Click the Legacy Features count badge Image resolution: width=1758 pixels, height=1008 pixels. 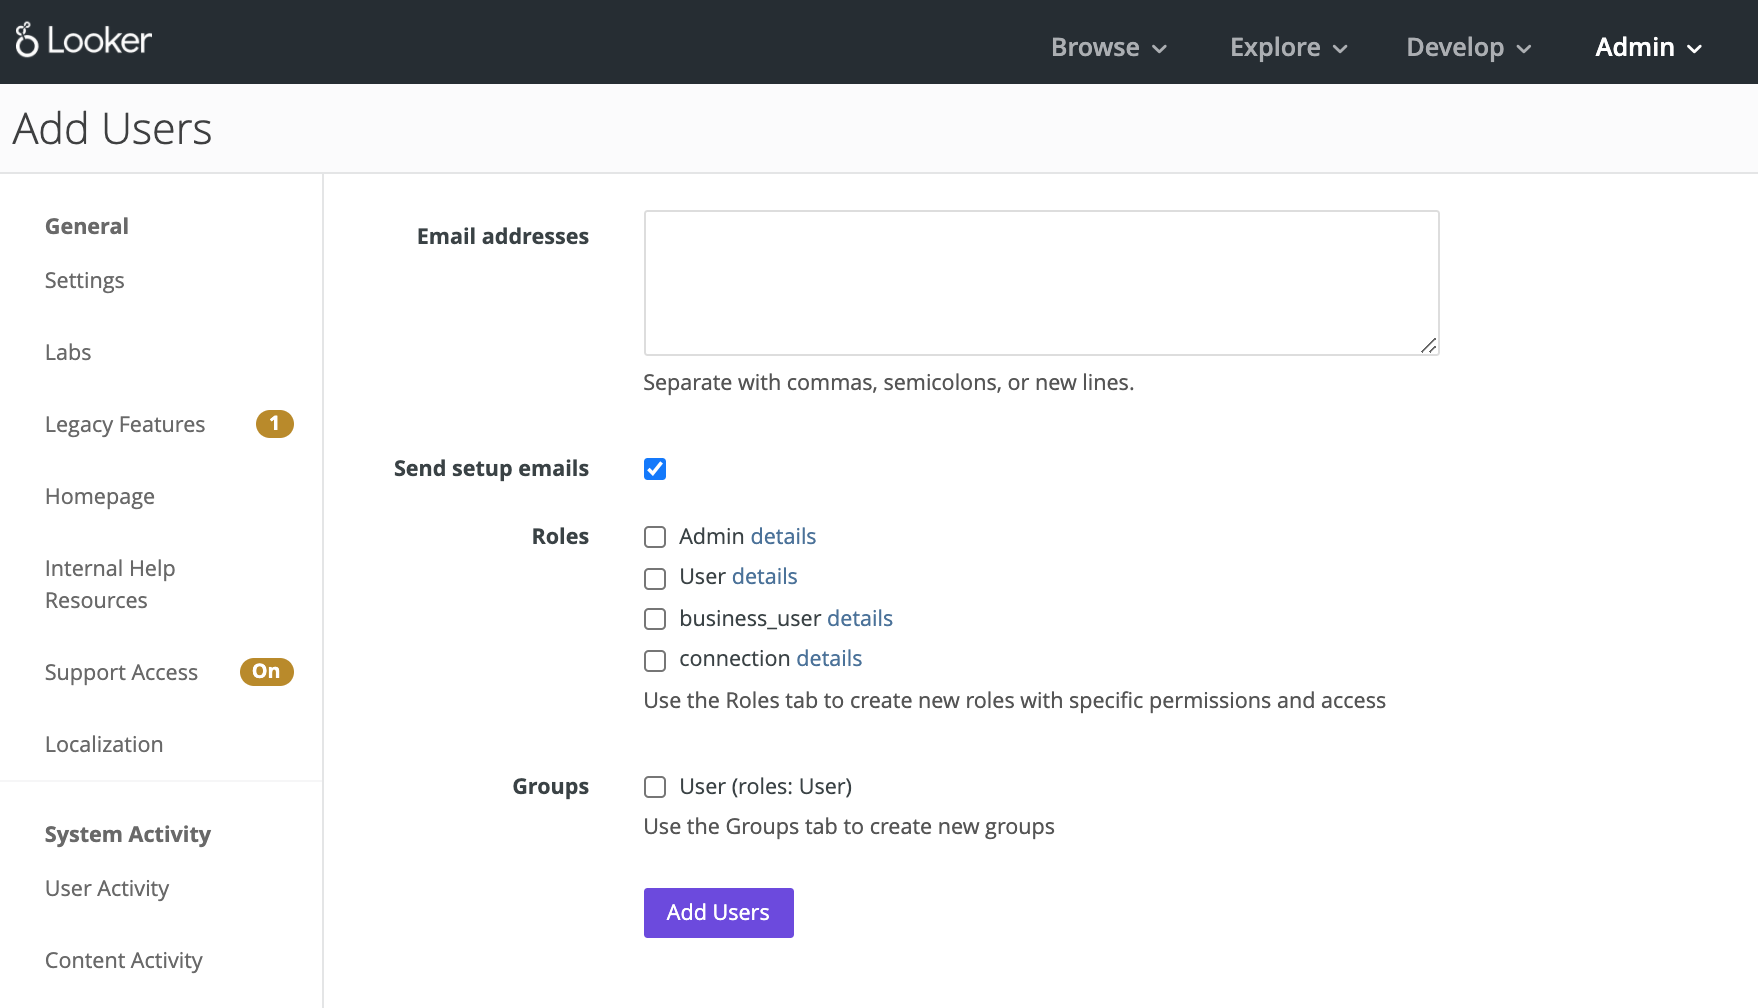click(275, 424)
